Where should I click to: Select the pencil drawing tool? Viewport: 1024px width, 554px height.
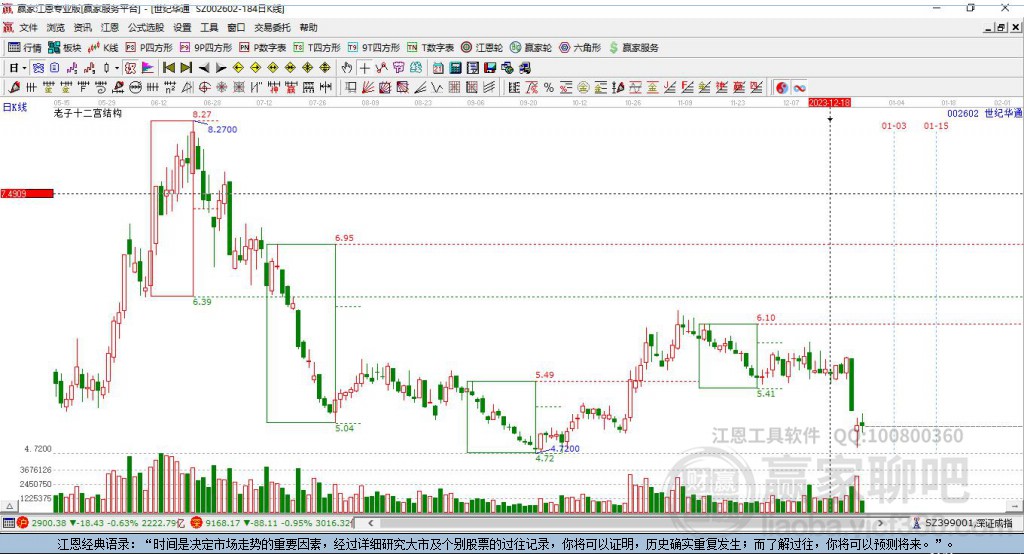click(x=14, y=88)
